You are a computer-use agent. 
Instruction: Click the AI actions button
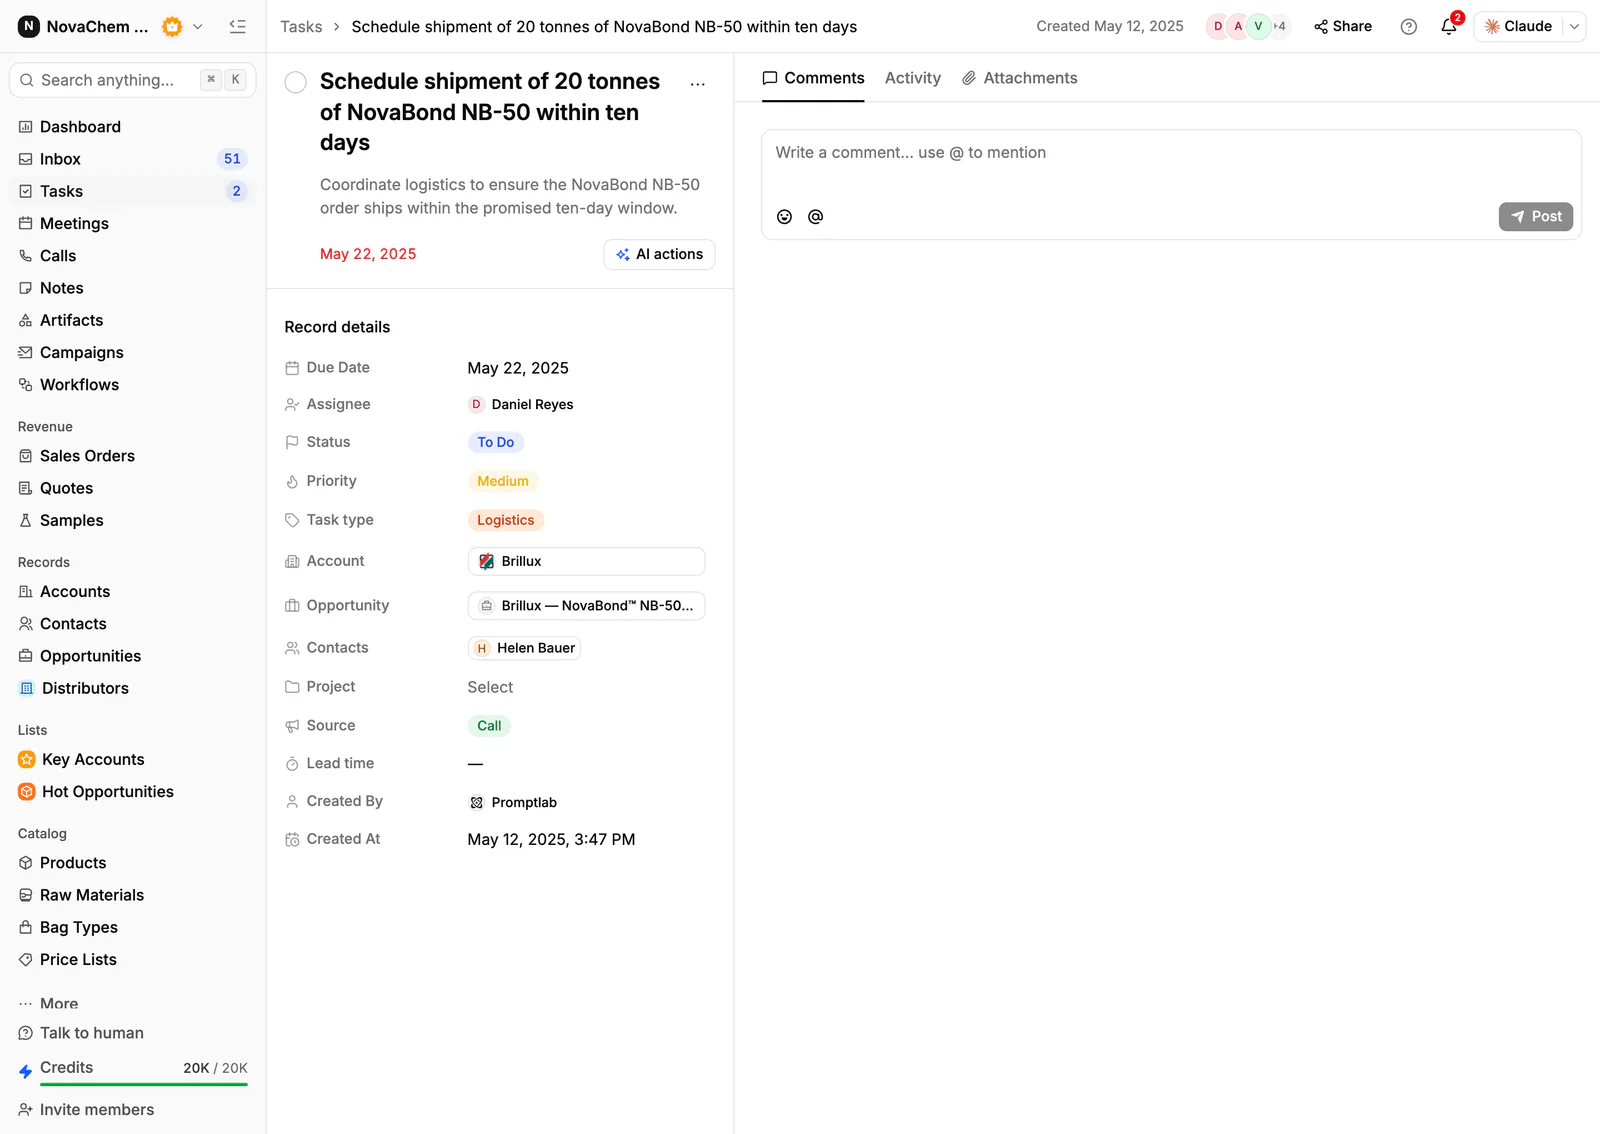pyautogui.click(x=659, y=255)
